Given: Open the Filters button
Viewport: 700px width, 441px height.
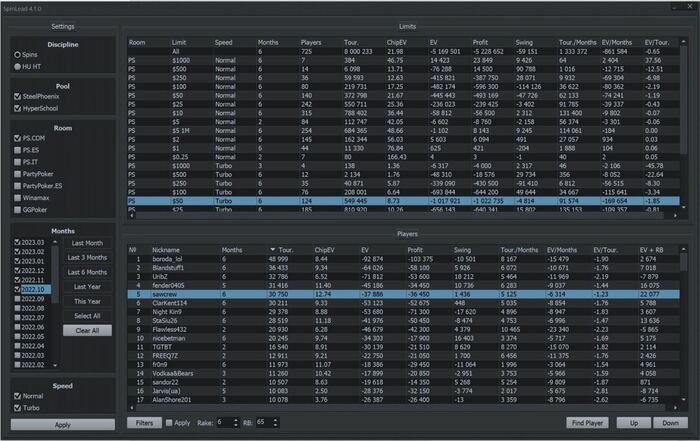Looking at the screenshot, I should point(144,423).
